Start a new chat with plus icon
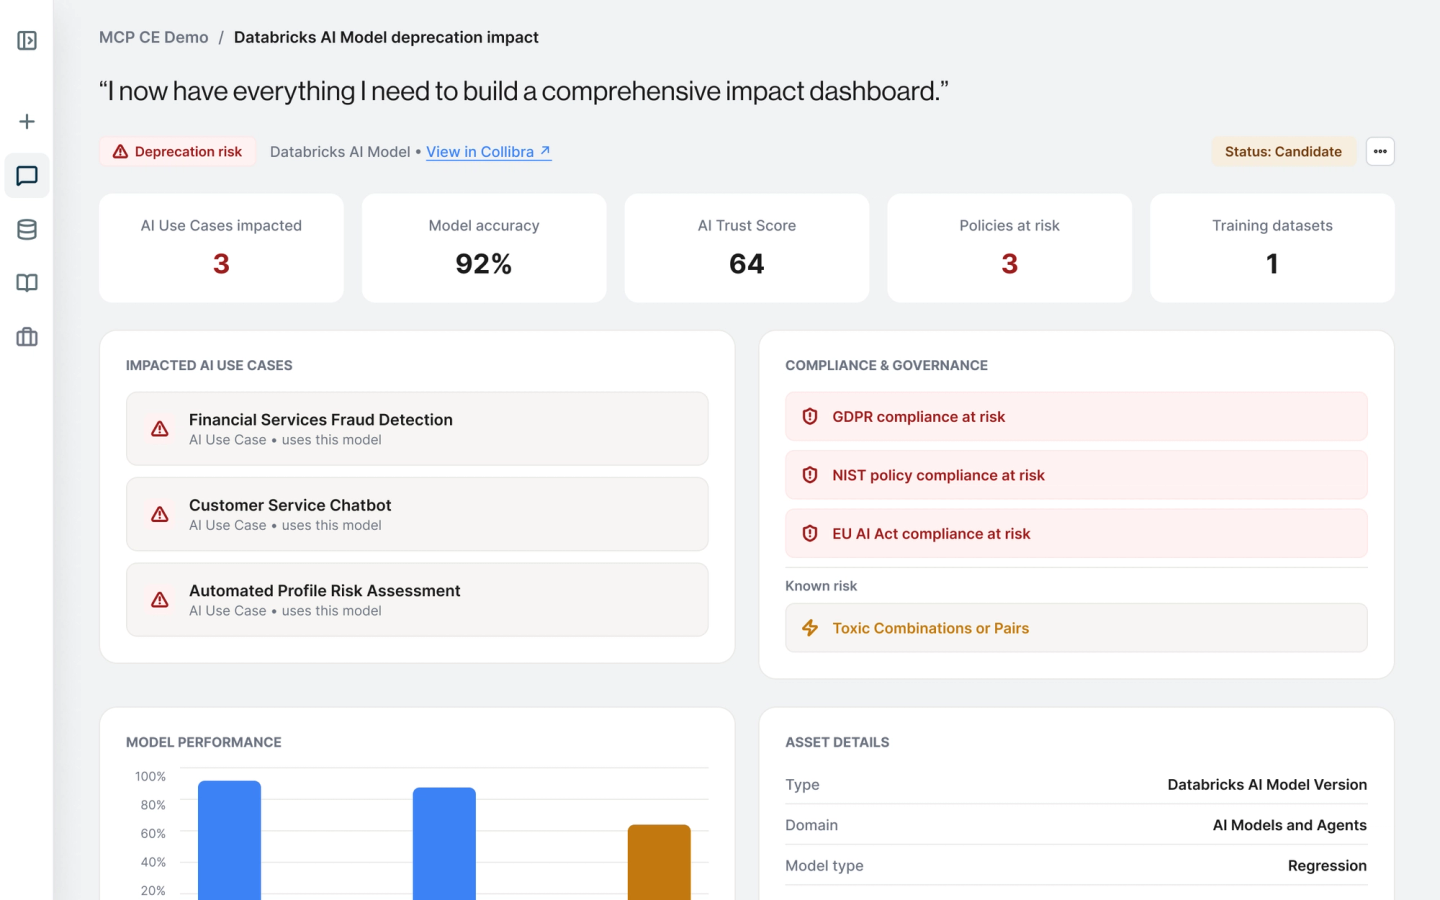The height and width of the screenshot is (900, 1440). pyautogui.click(x=27, y=122)
